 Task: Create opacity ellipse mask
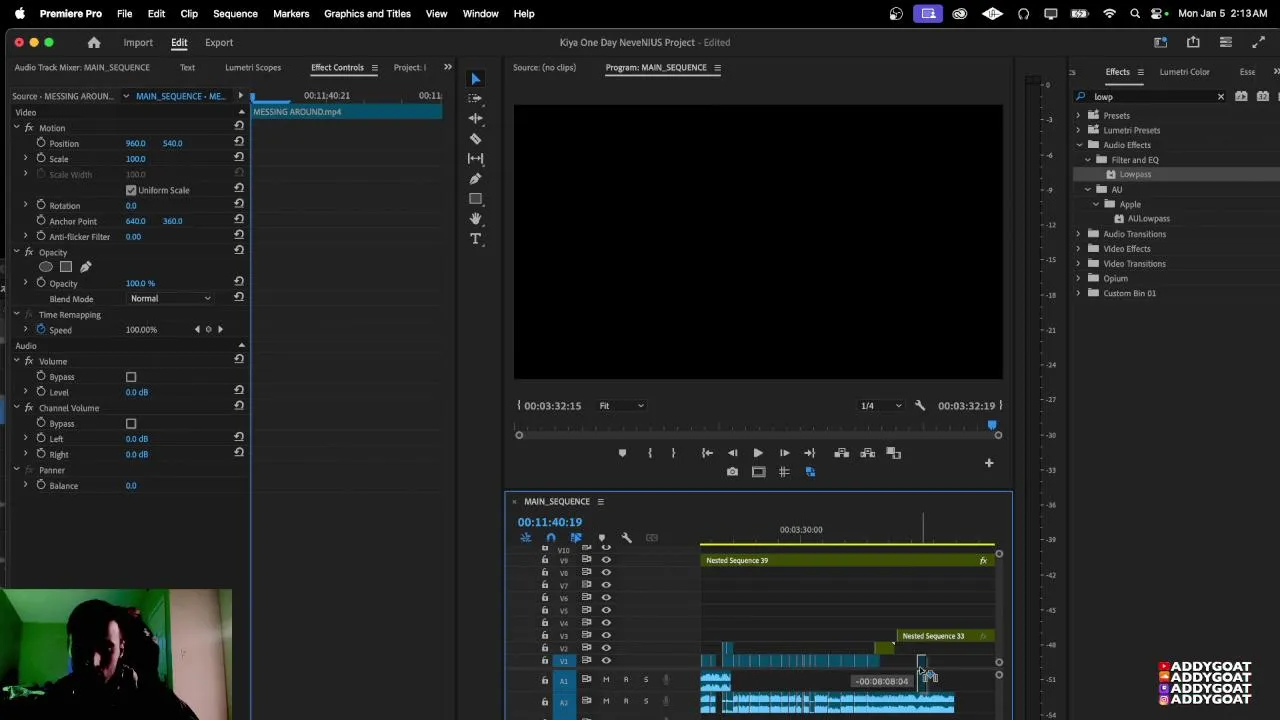coord(46,267)
